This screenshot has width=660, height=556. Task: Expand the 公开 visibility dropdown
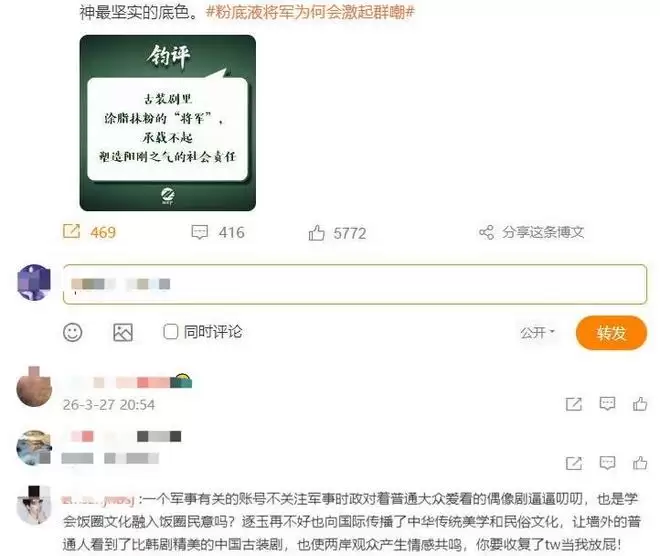(538, 333)
